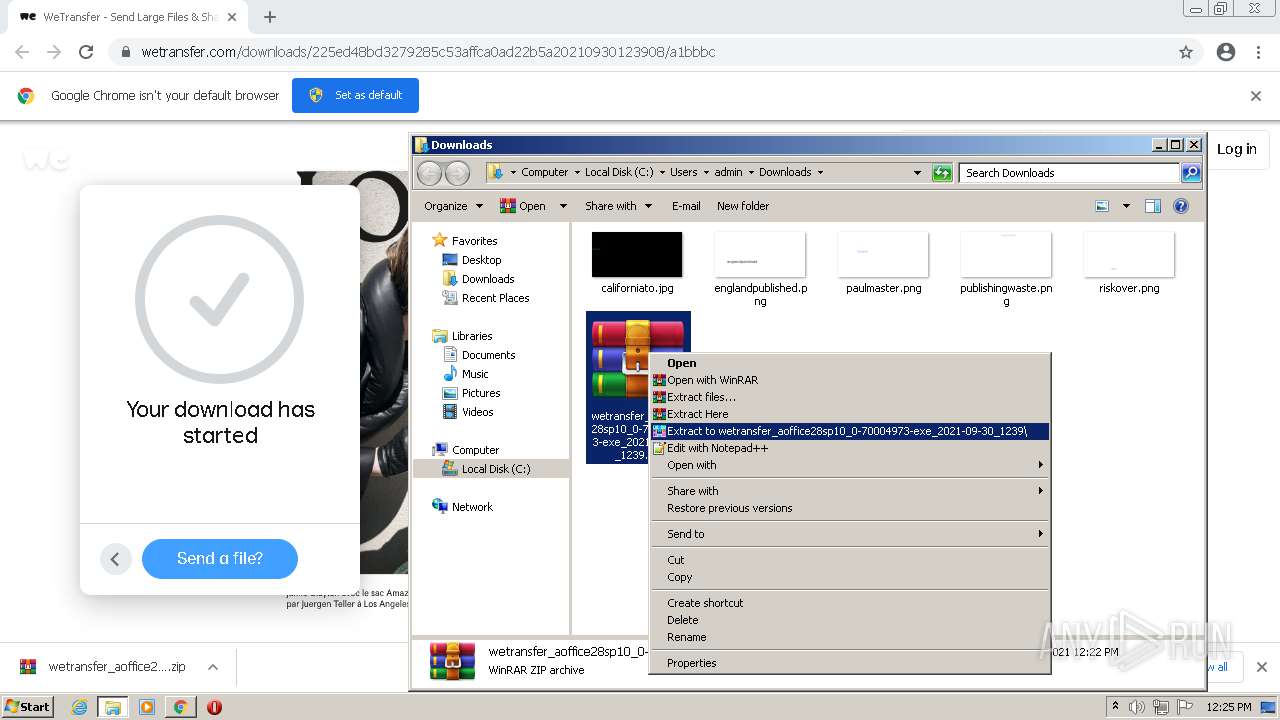Select Documents library

pos(488,355)
